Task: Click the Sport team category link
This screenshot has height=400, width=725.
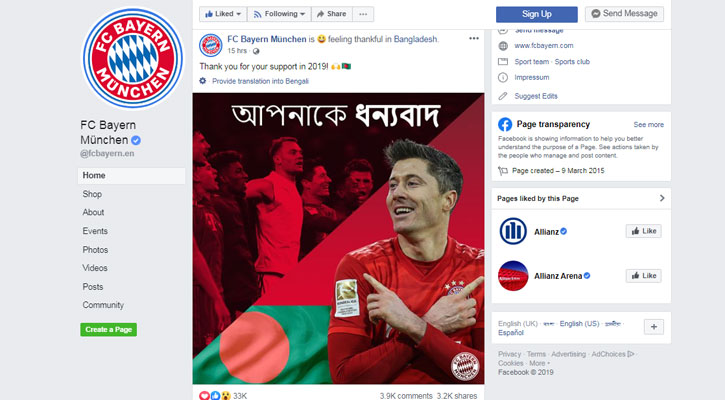Action: coord(532,62)
